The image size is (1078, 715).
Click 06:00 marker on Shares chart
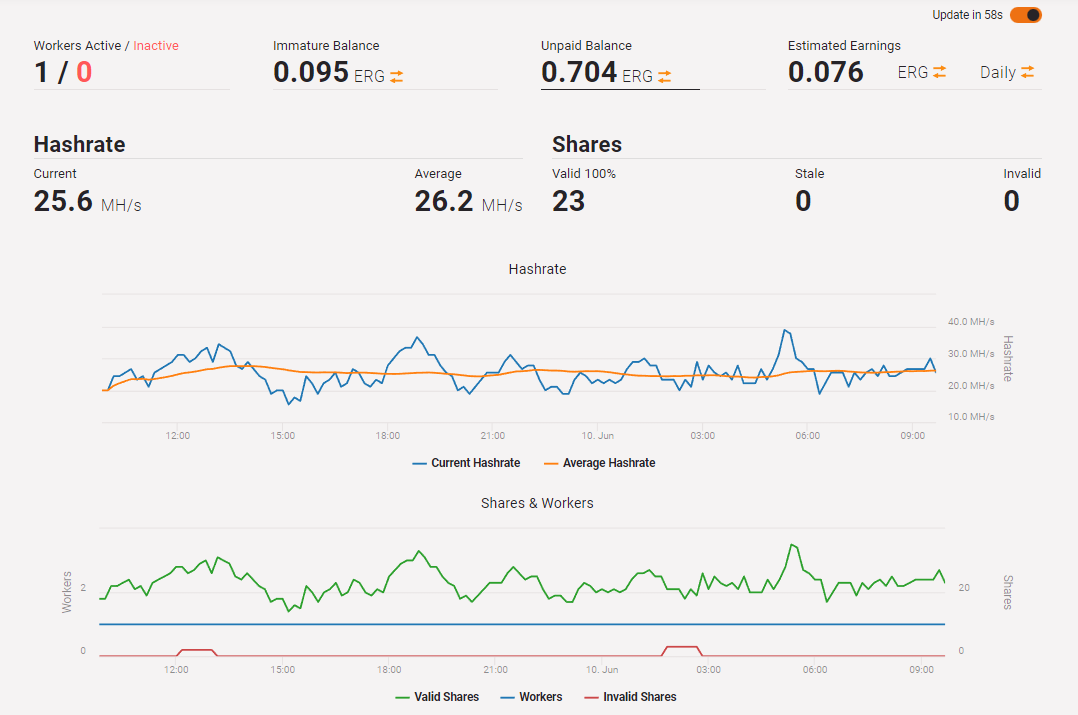(x=815, y=670)
